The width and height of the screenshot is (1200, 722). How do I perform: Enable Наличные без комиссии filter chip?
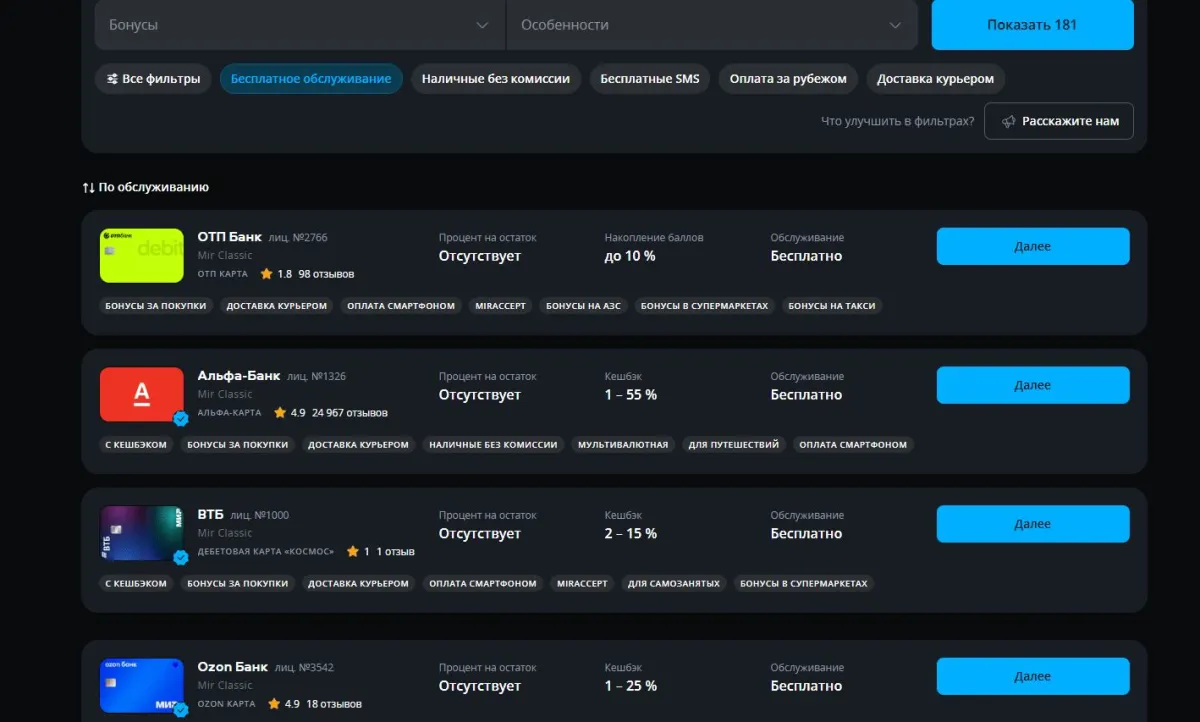pos(496,79)
